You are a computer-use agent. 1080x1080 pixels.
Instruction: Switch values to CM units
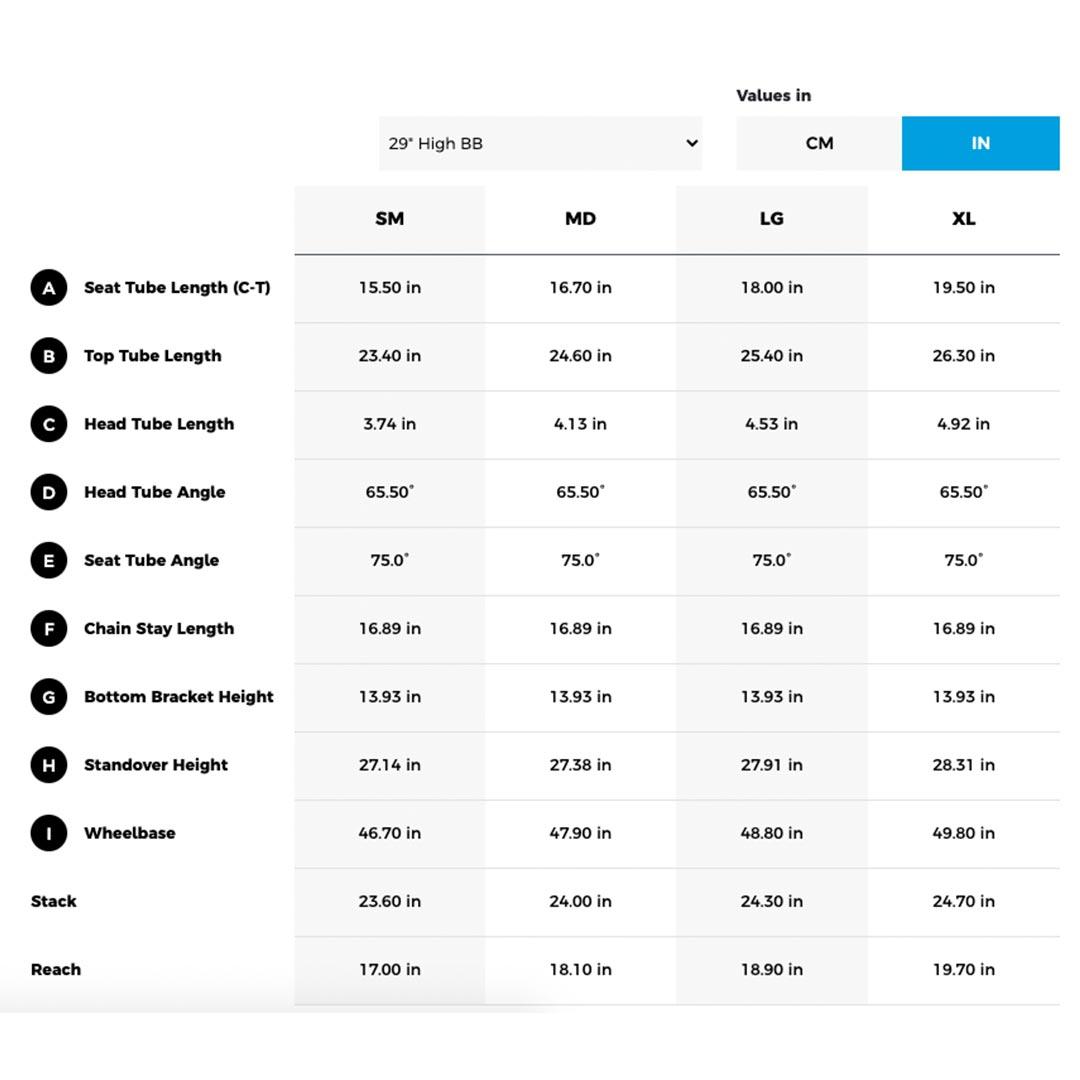point(819,143)
